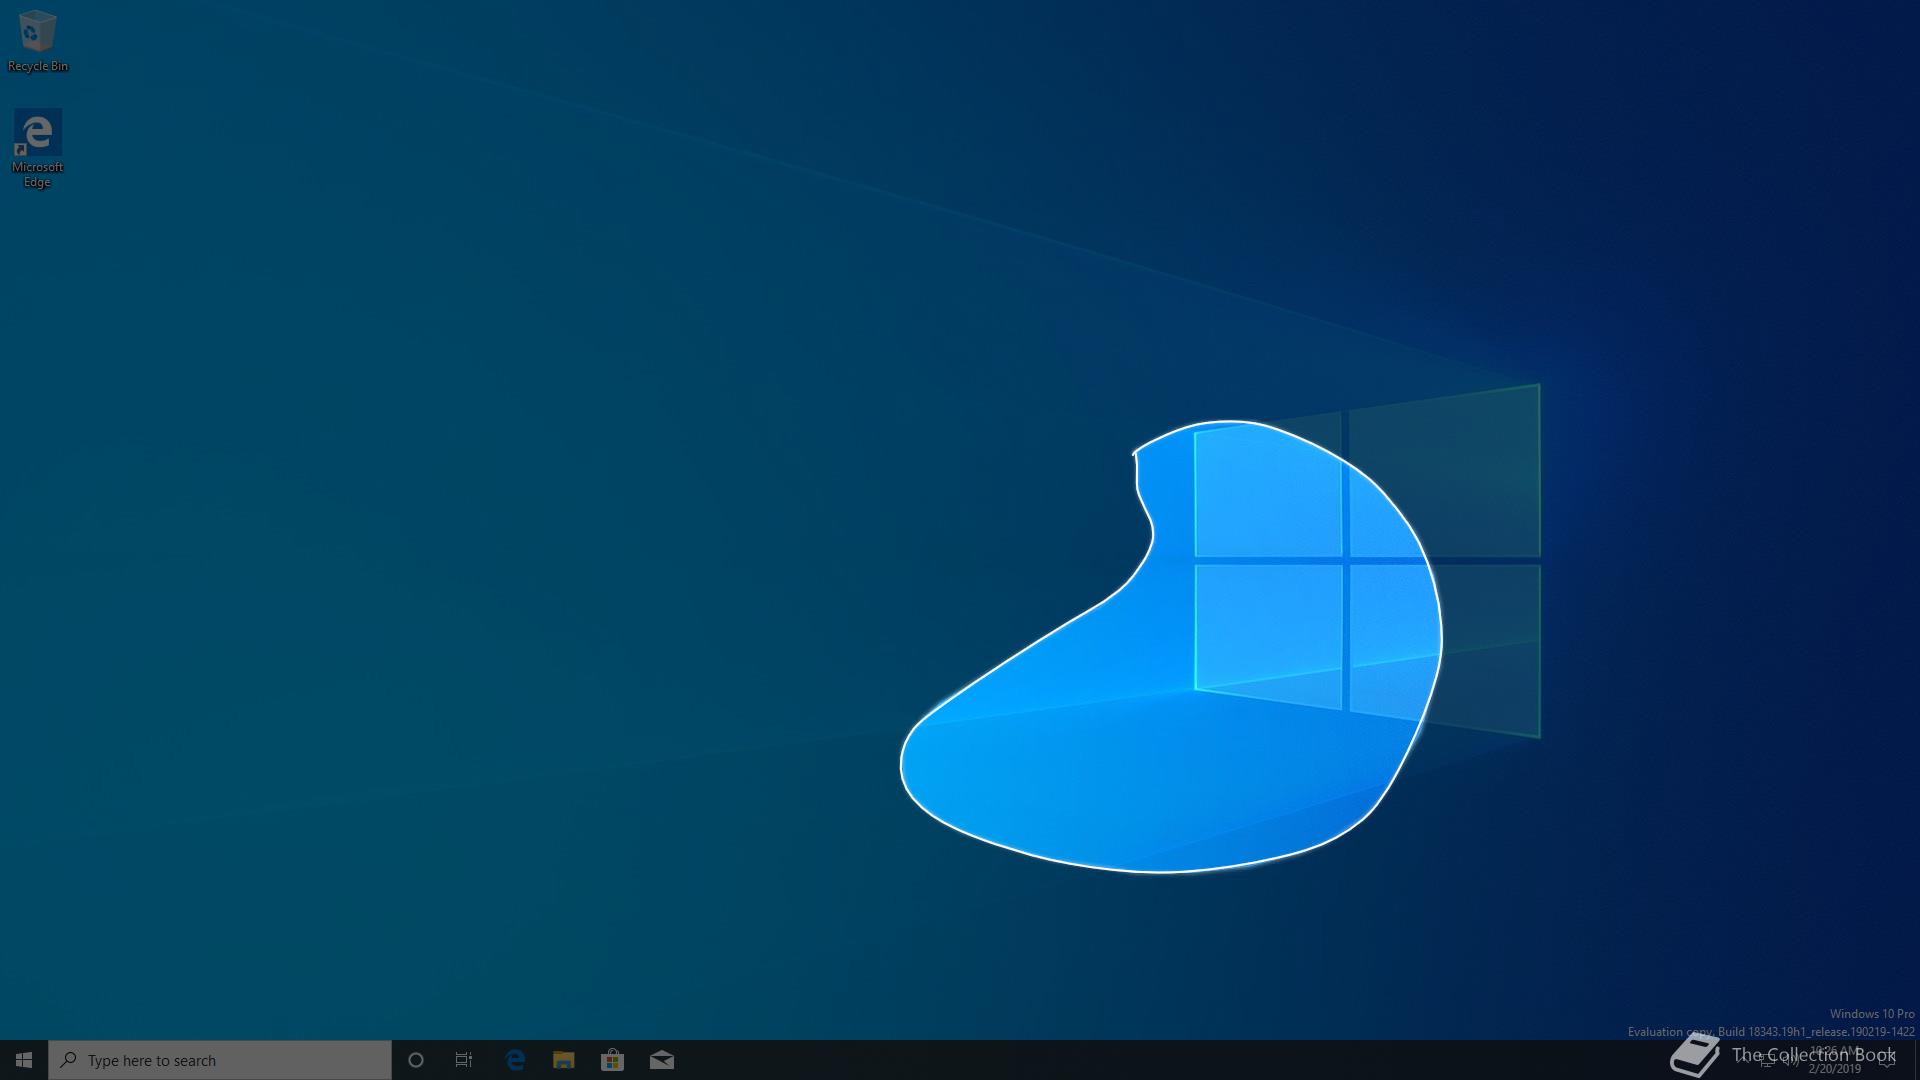Open the clock showing 2/20/2019
The image size is (1920, 1080).
[1835, 1060]
